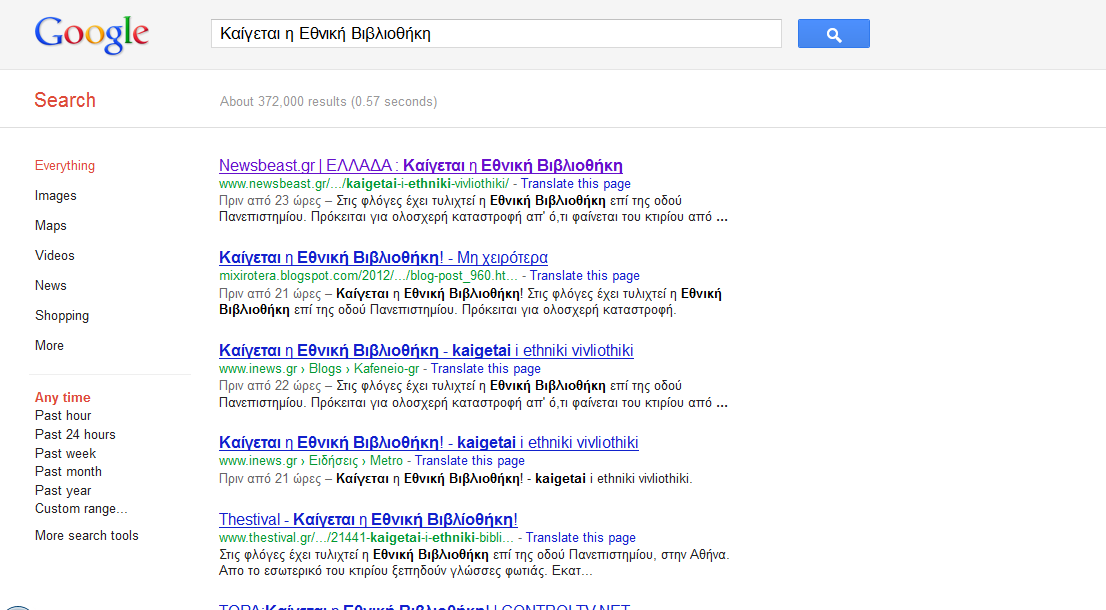Click the www.thestival.gr green URL
This screenshot has width=1106, height=610.
366,537
